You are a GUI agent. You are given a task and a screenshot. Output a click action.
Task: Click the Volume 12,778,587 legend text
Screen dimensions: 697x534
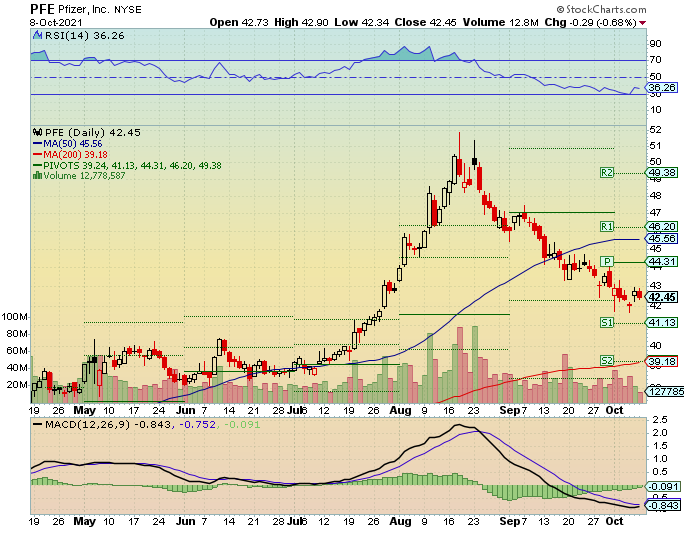(x=84, y=176)
